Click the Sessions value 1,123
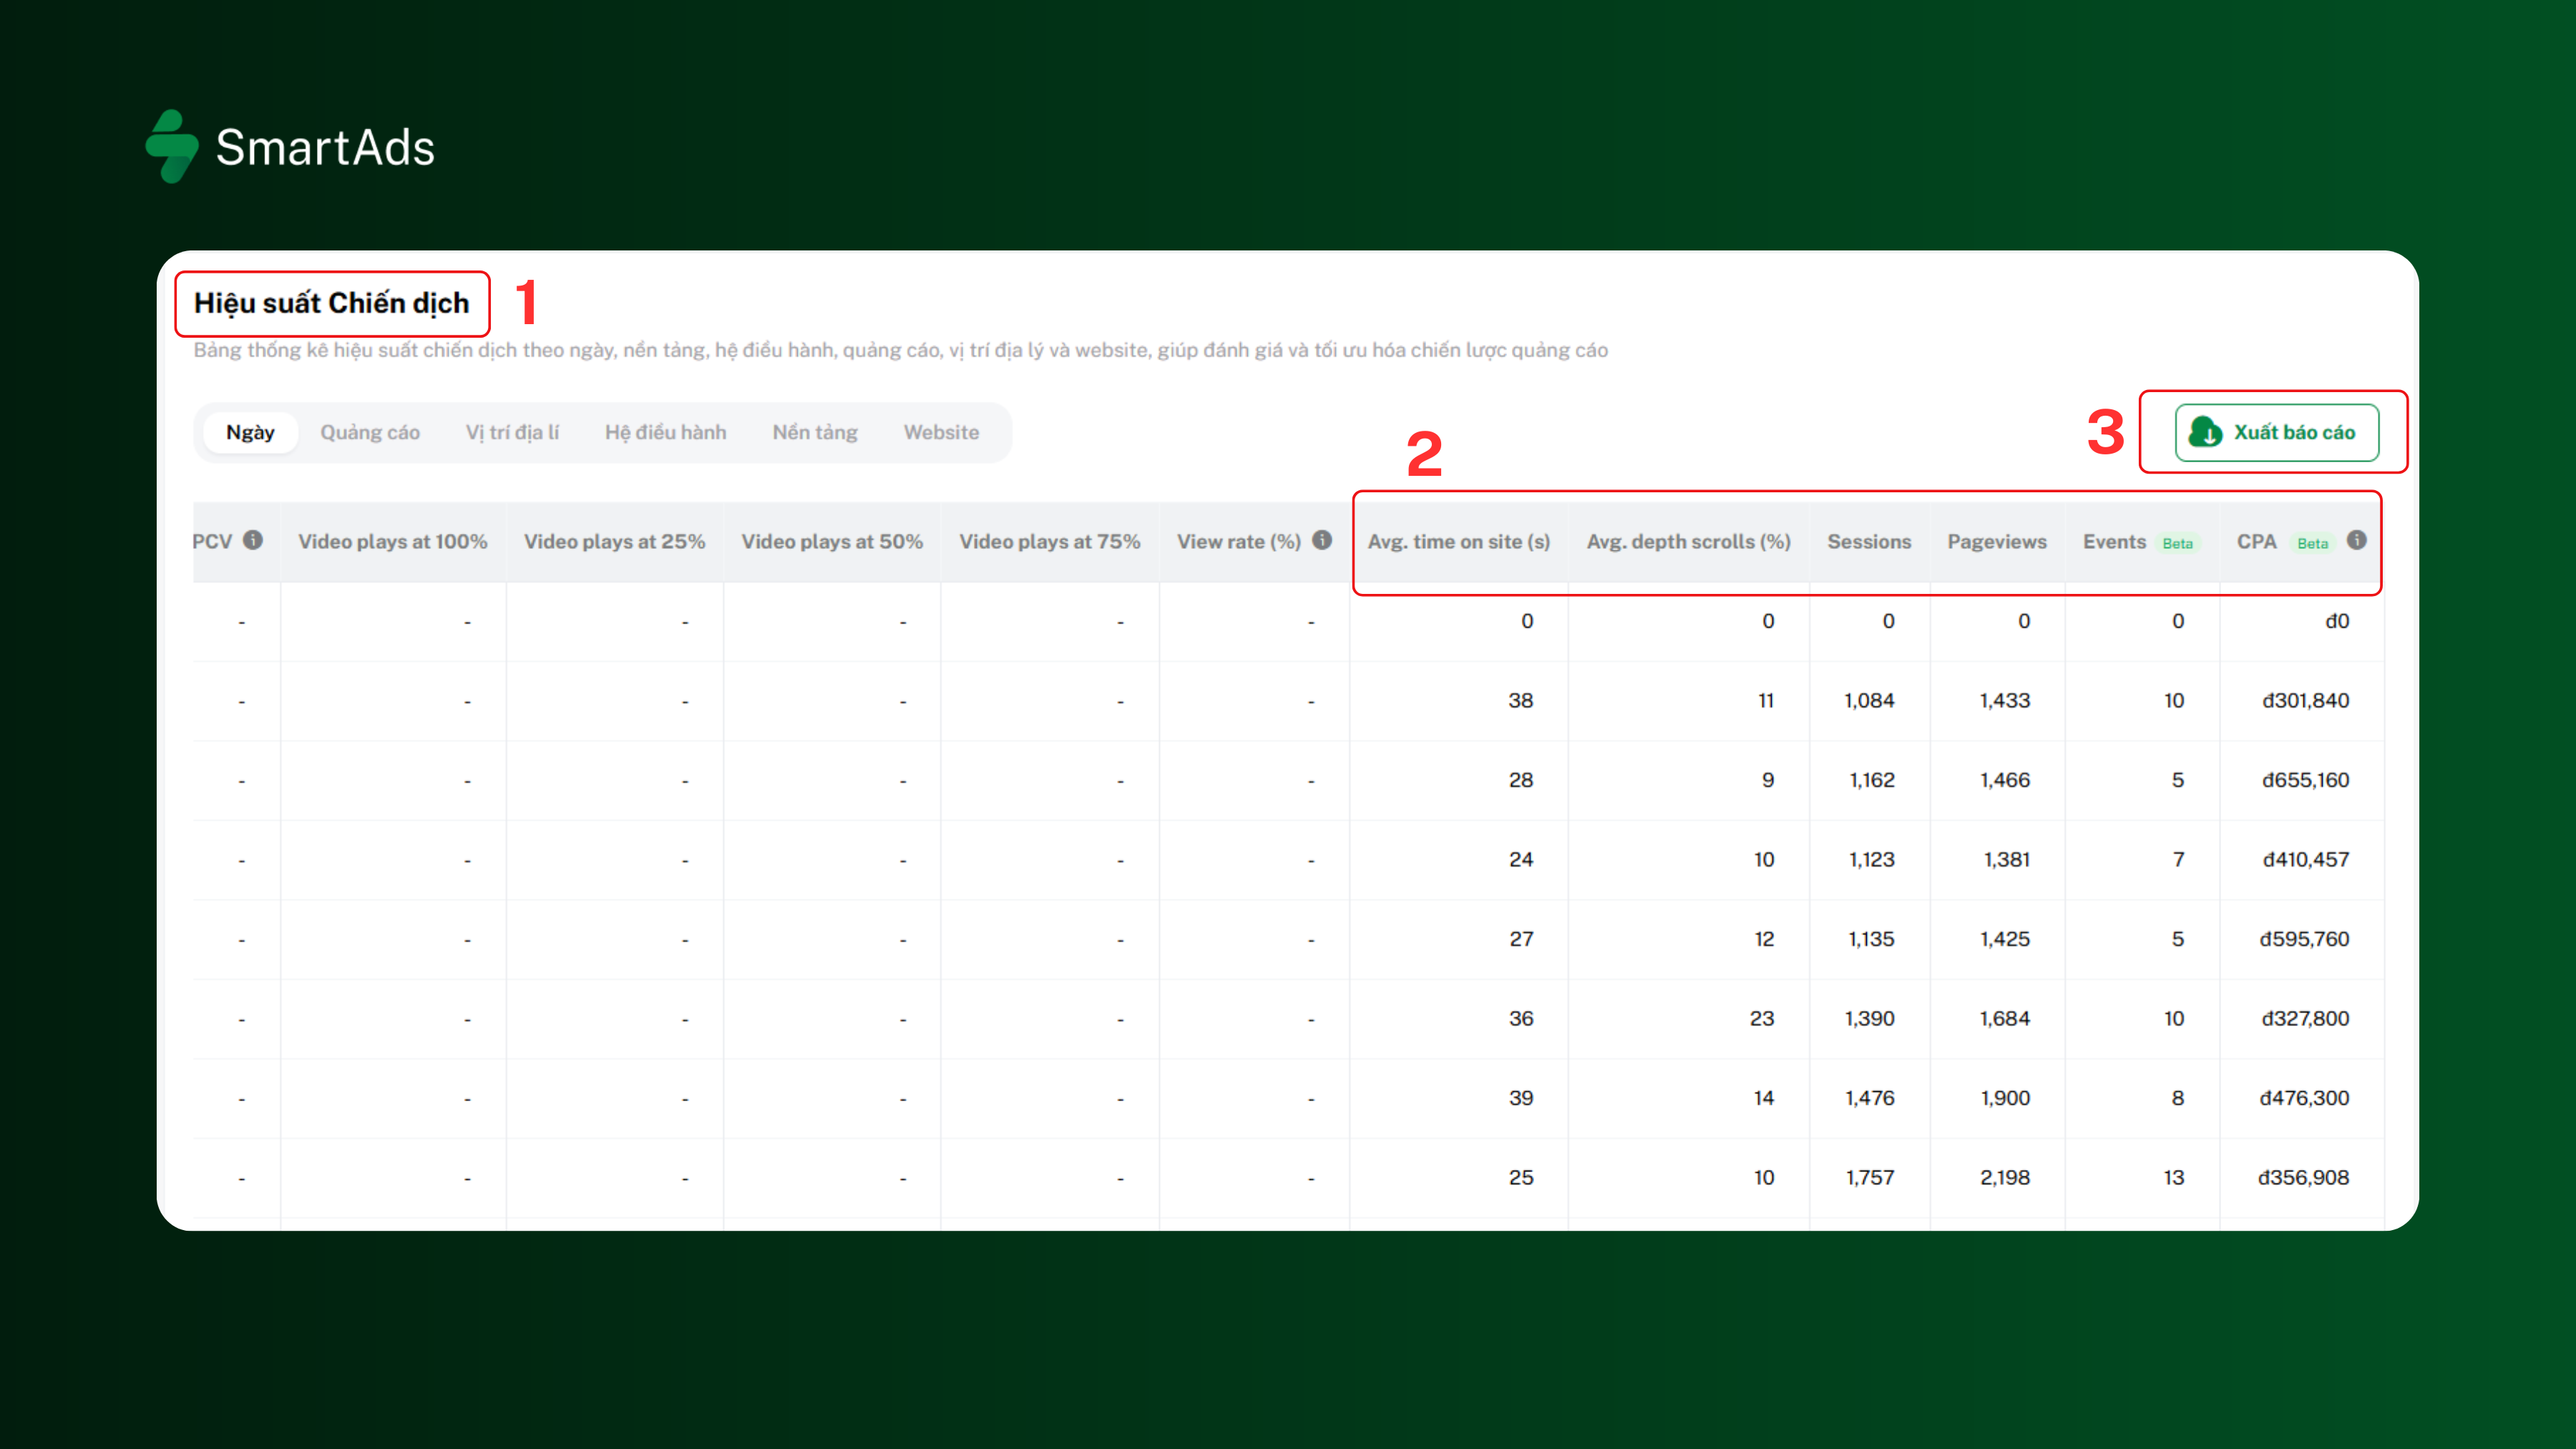Screen dimensions: 2576x1449 point(1871,859)
